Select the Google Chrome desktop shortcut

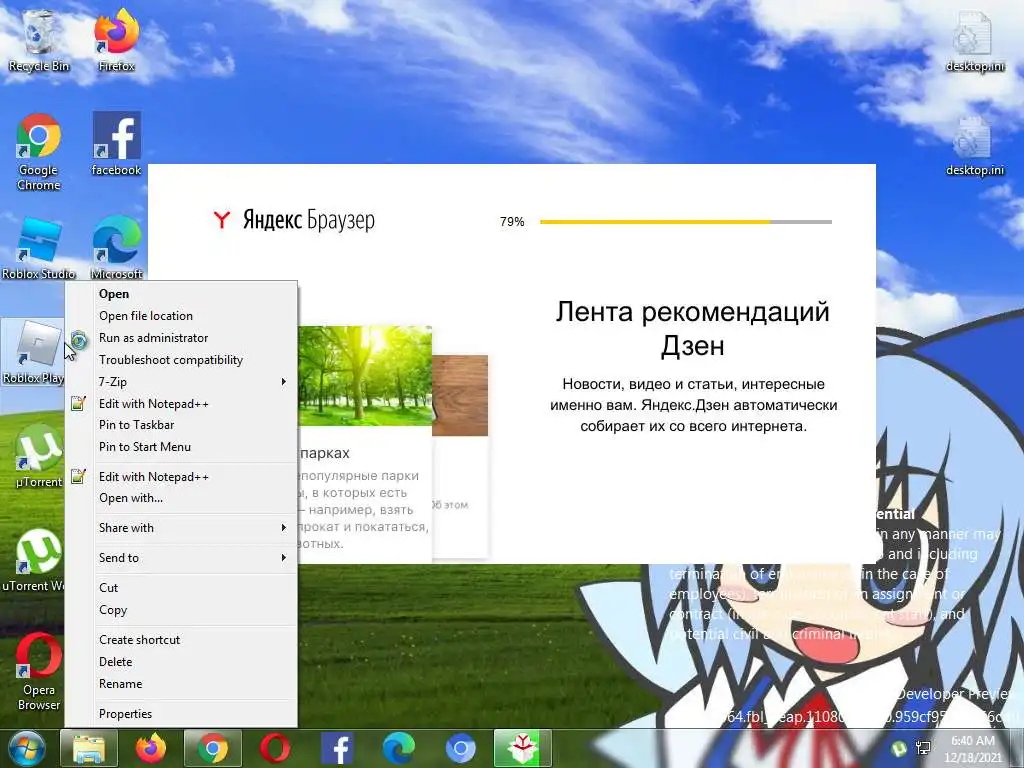(x=39, y=152)
